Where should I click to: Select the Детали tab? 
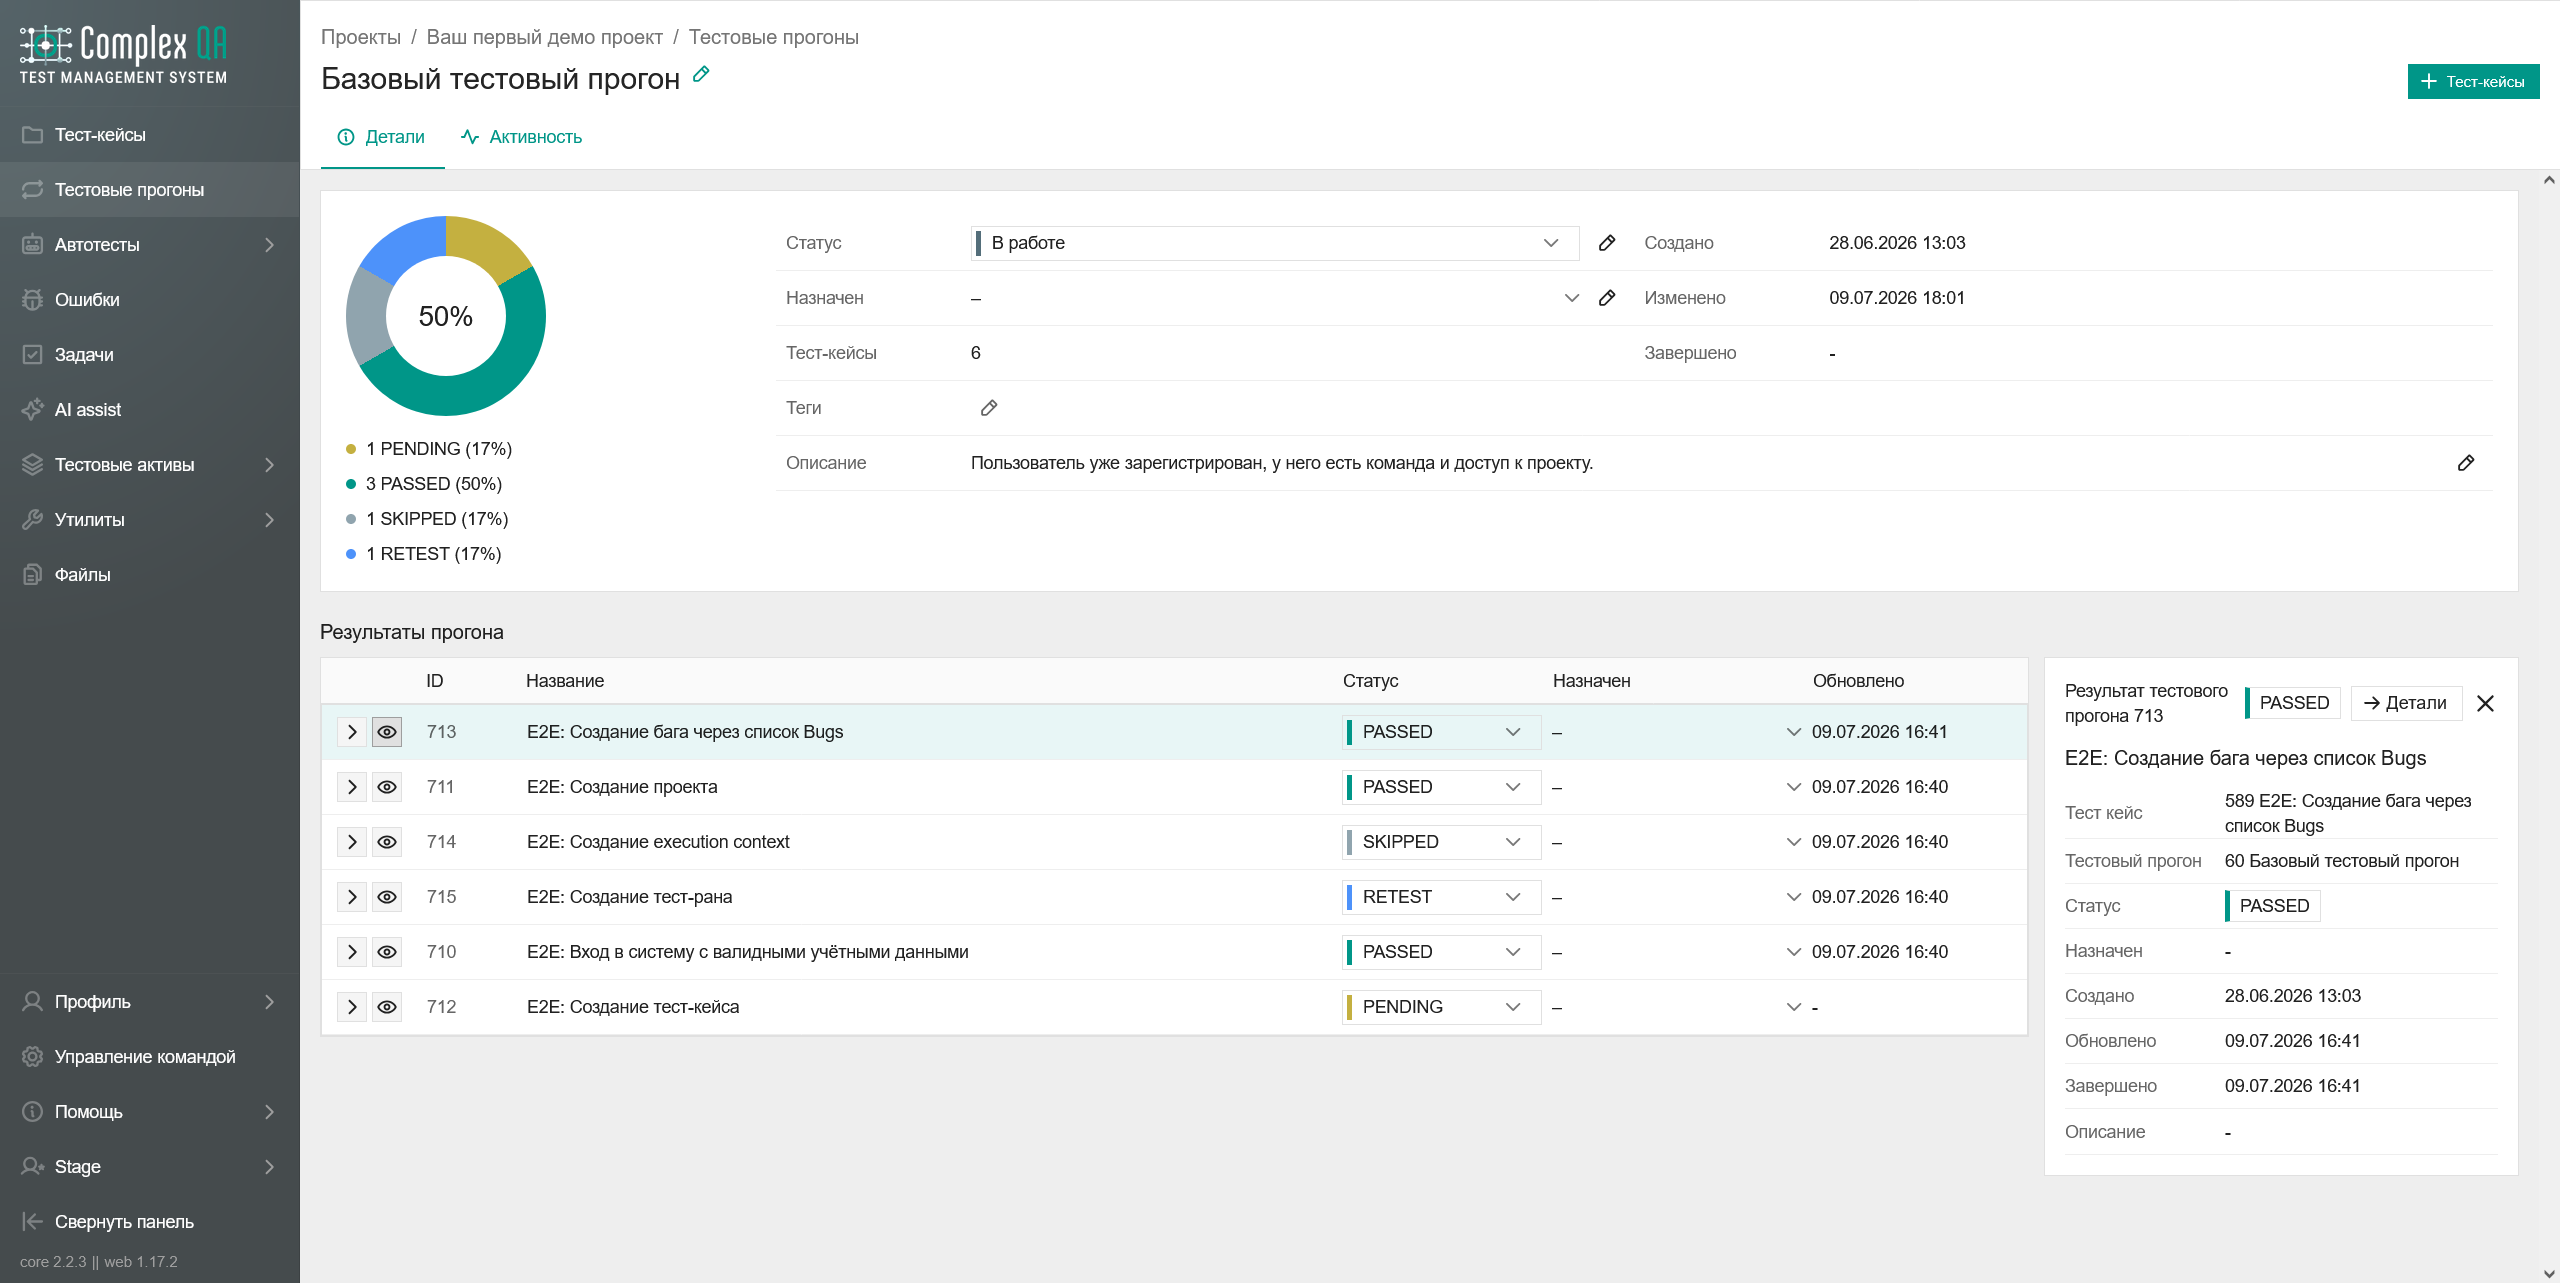pos(382,137)
